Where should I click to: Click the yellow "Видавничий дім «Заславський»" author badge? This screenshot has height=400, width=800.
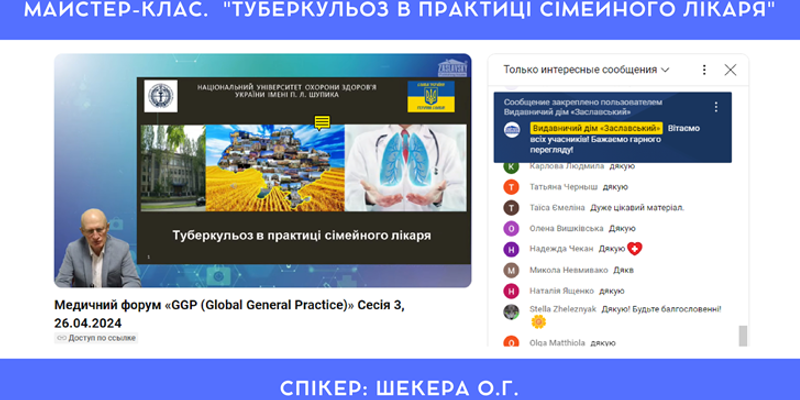click(x=596, y=128)
